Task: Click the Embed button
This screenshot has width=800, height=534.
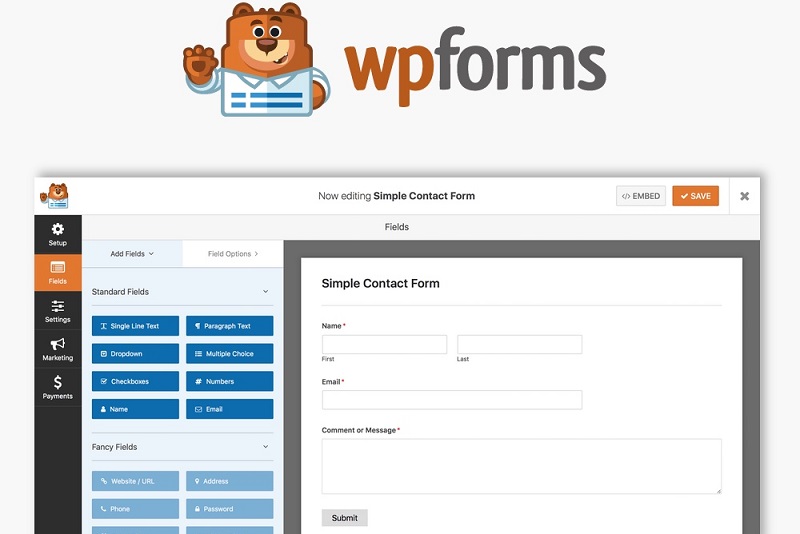Action: click(641, 196)
